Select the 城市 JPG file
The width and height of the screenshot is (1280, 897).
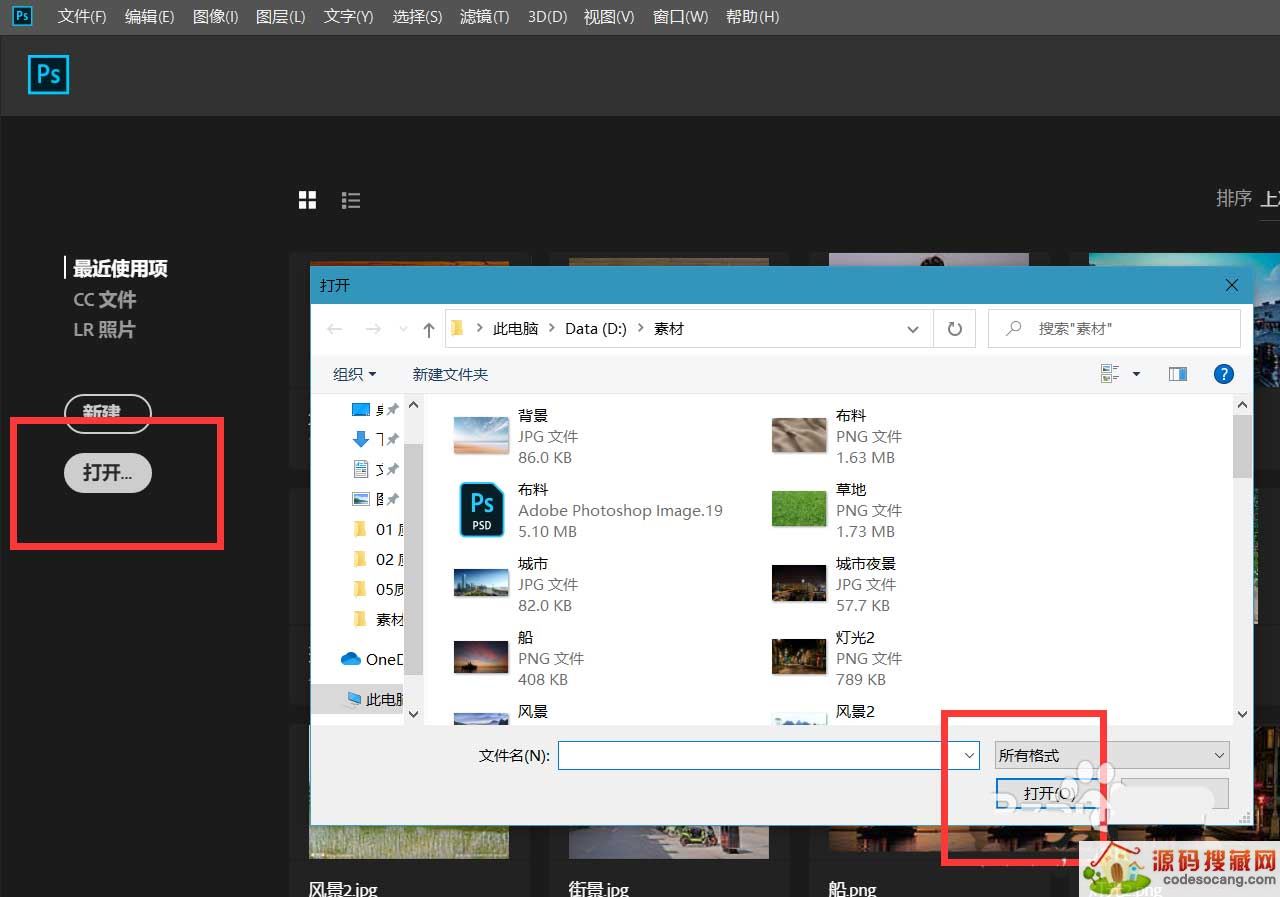pyautogui.click(x=516, y=584)
